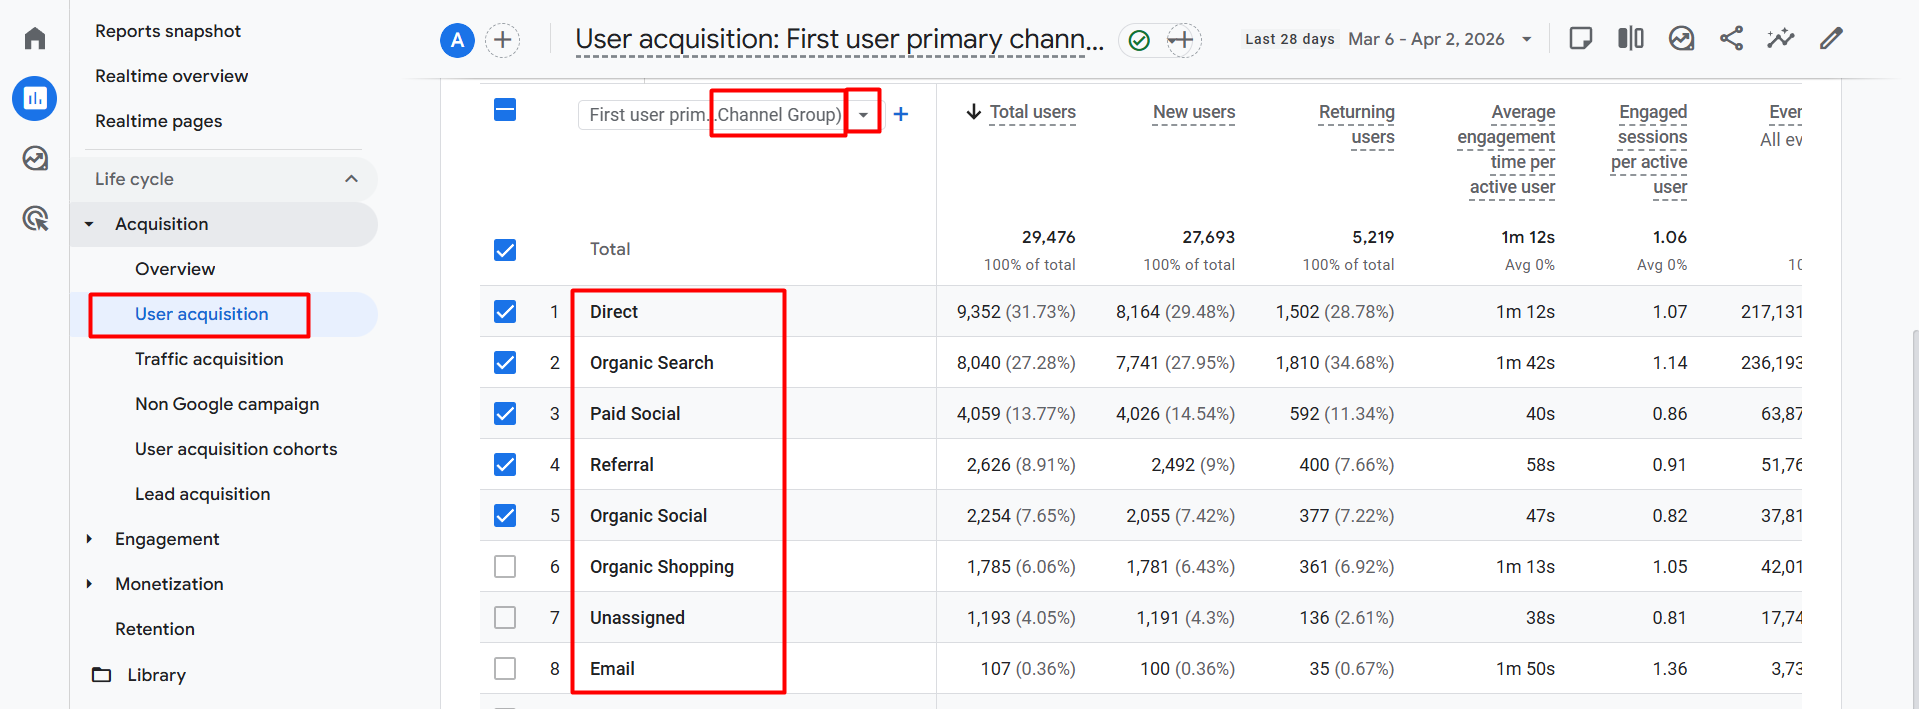Open the Explore icon in left rail
Screen dimensions: 1919x709
tap(35, 158)
